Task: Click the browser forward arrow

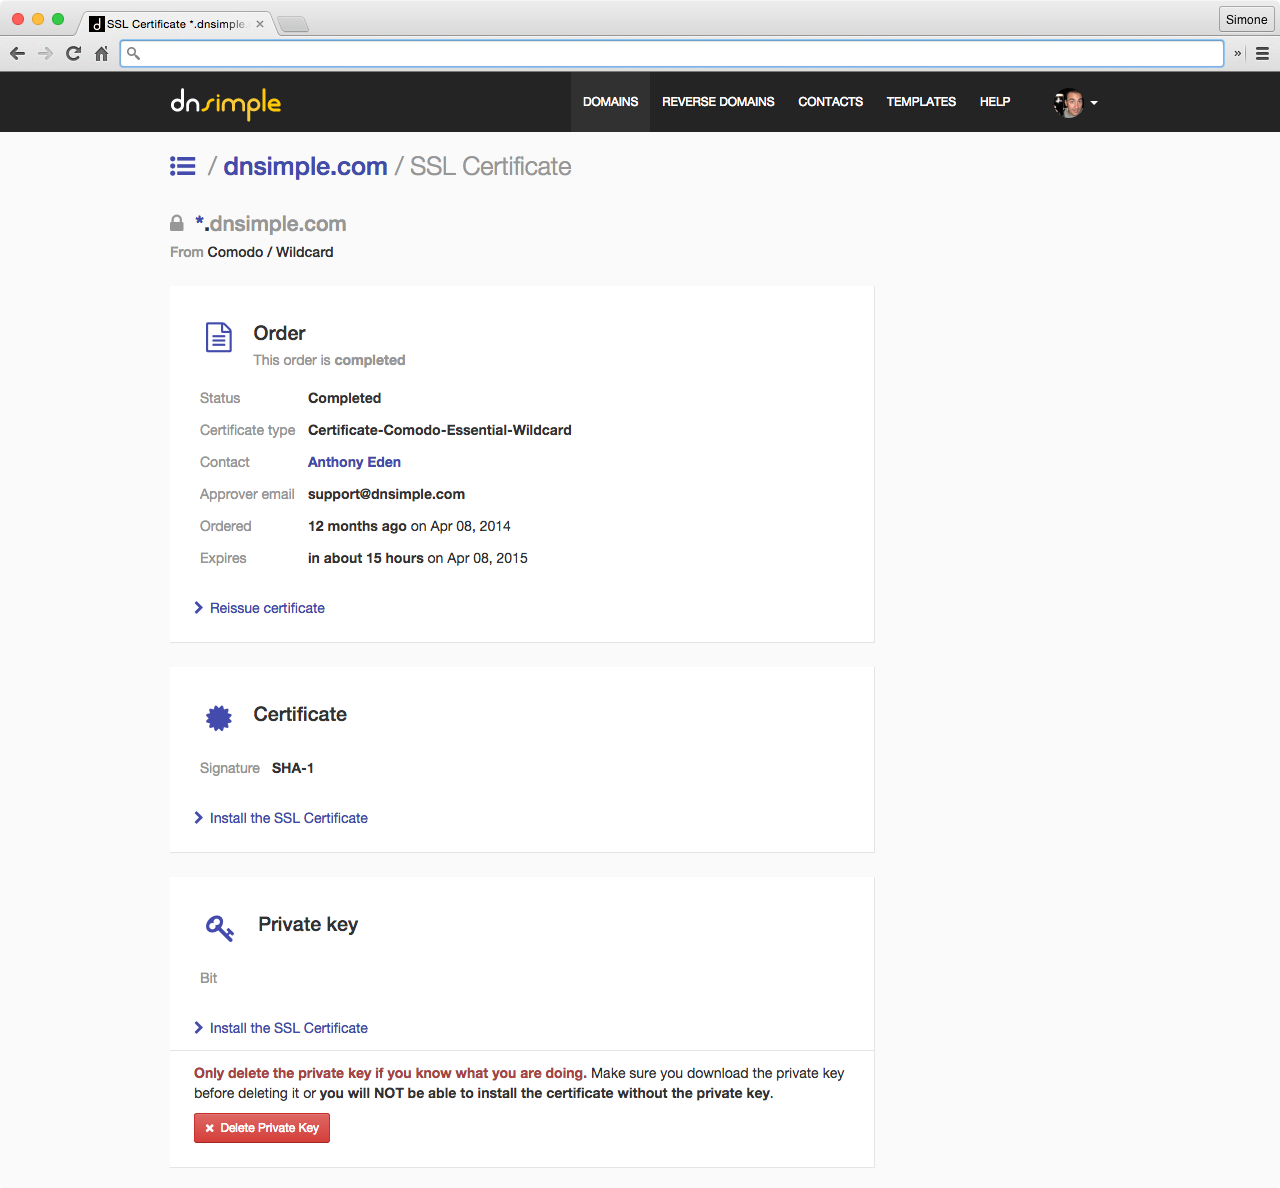Action: pos(45,53)
